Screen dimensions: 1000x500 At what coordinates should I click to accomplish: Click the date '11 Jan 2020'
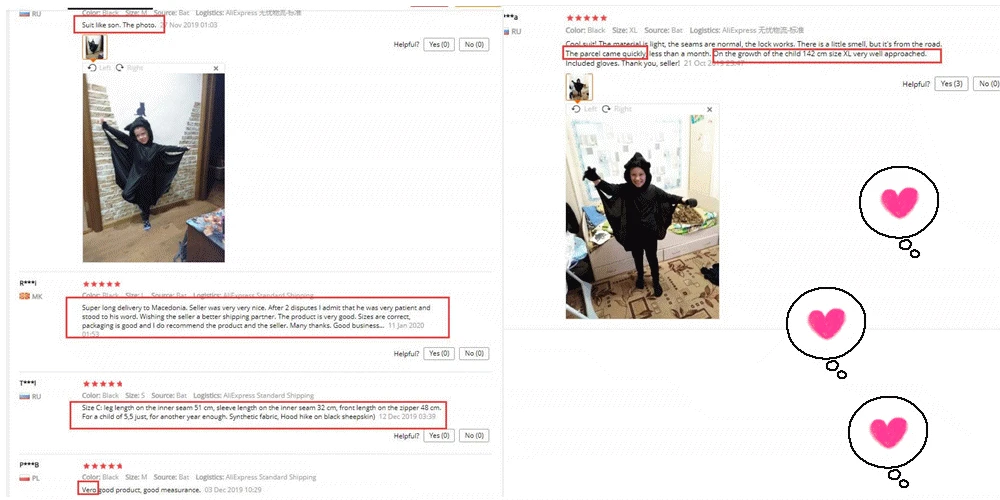406,325
